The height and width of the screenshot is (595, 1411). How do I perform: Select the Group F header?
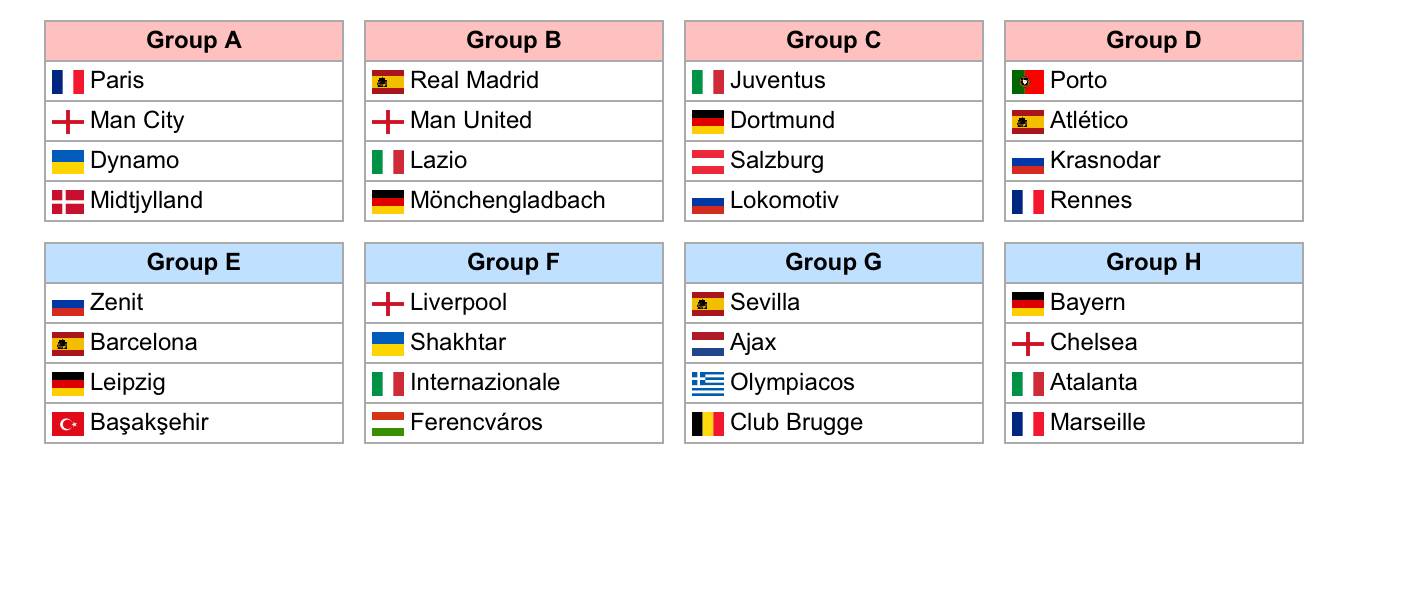[514, 263]
